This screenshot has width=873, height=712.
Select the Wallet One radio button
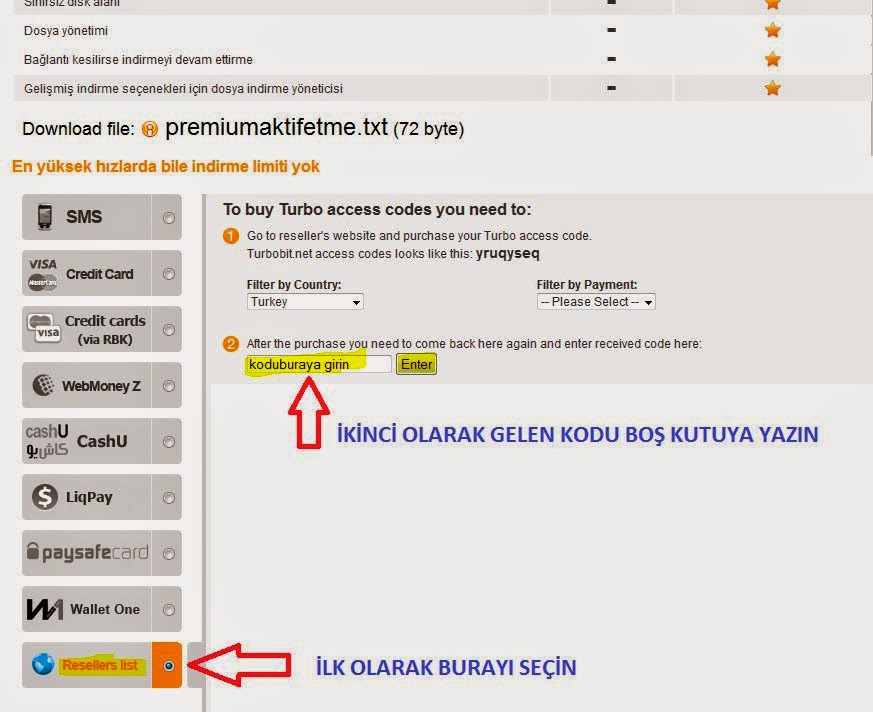[169, 610]
